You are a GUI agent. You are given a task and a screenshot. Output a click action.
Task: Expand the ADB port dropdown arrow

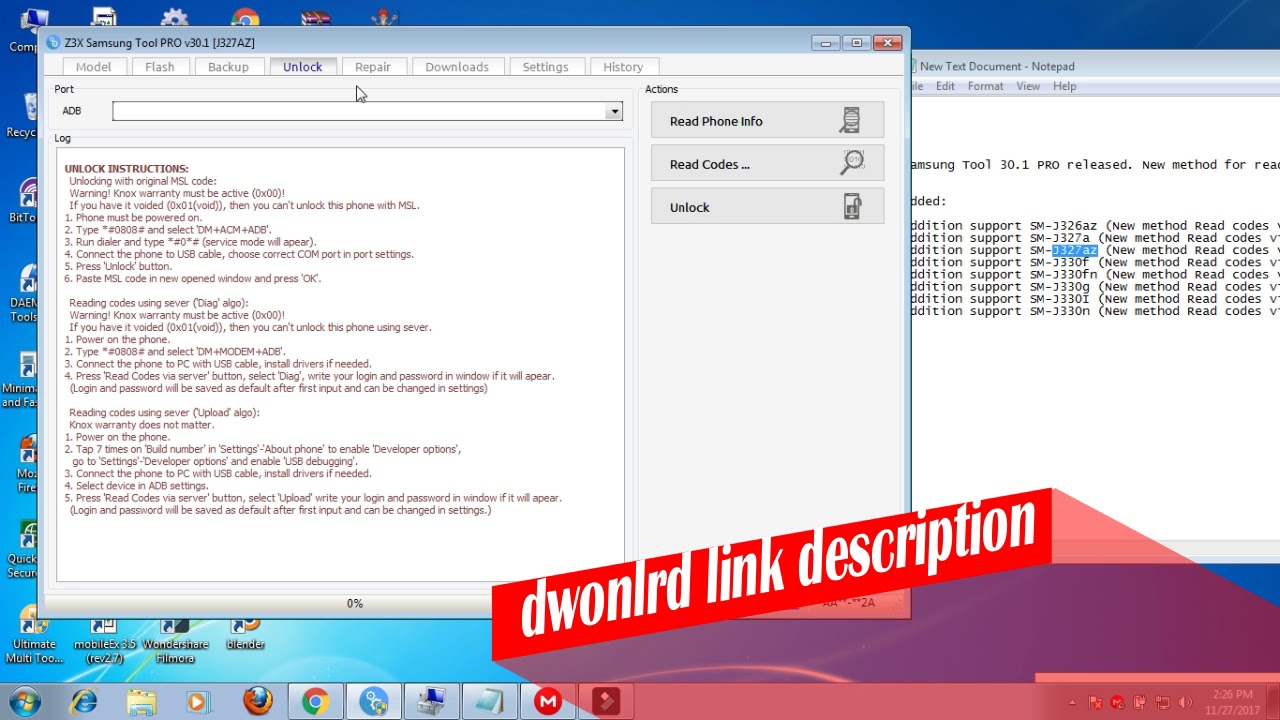click(614, 111)
